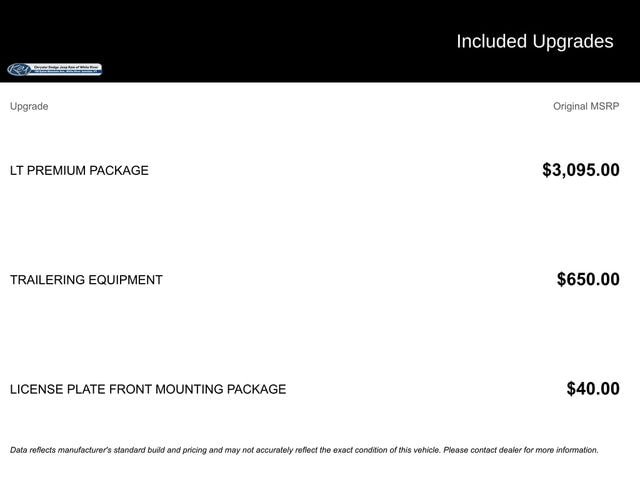Click the word "Upgrades" in the header title

[x=573, y=42]
